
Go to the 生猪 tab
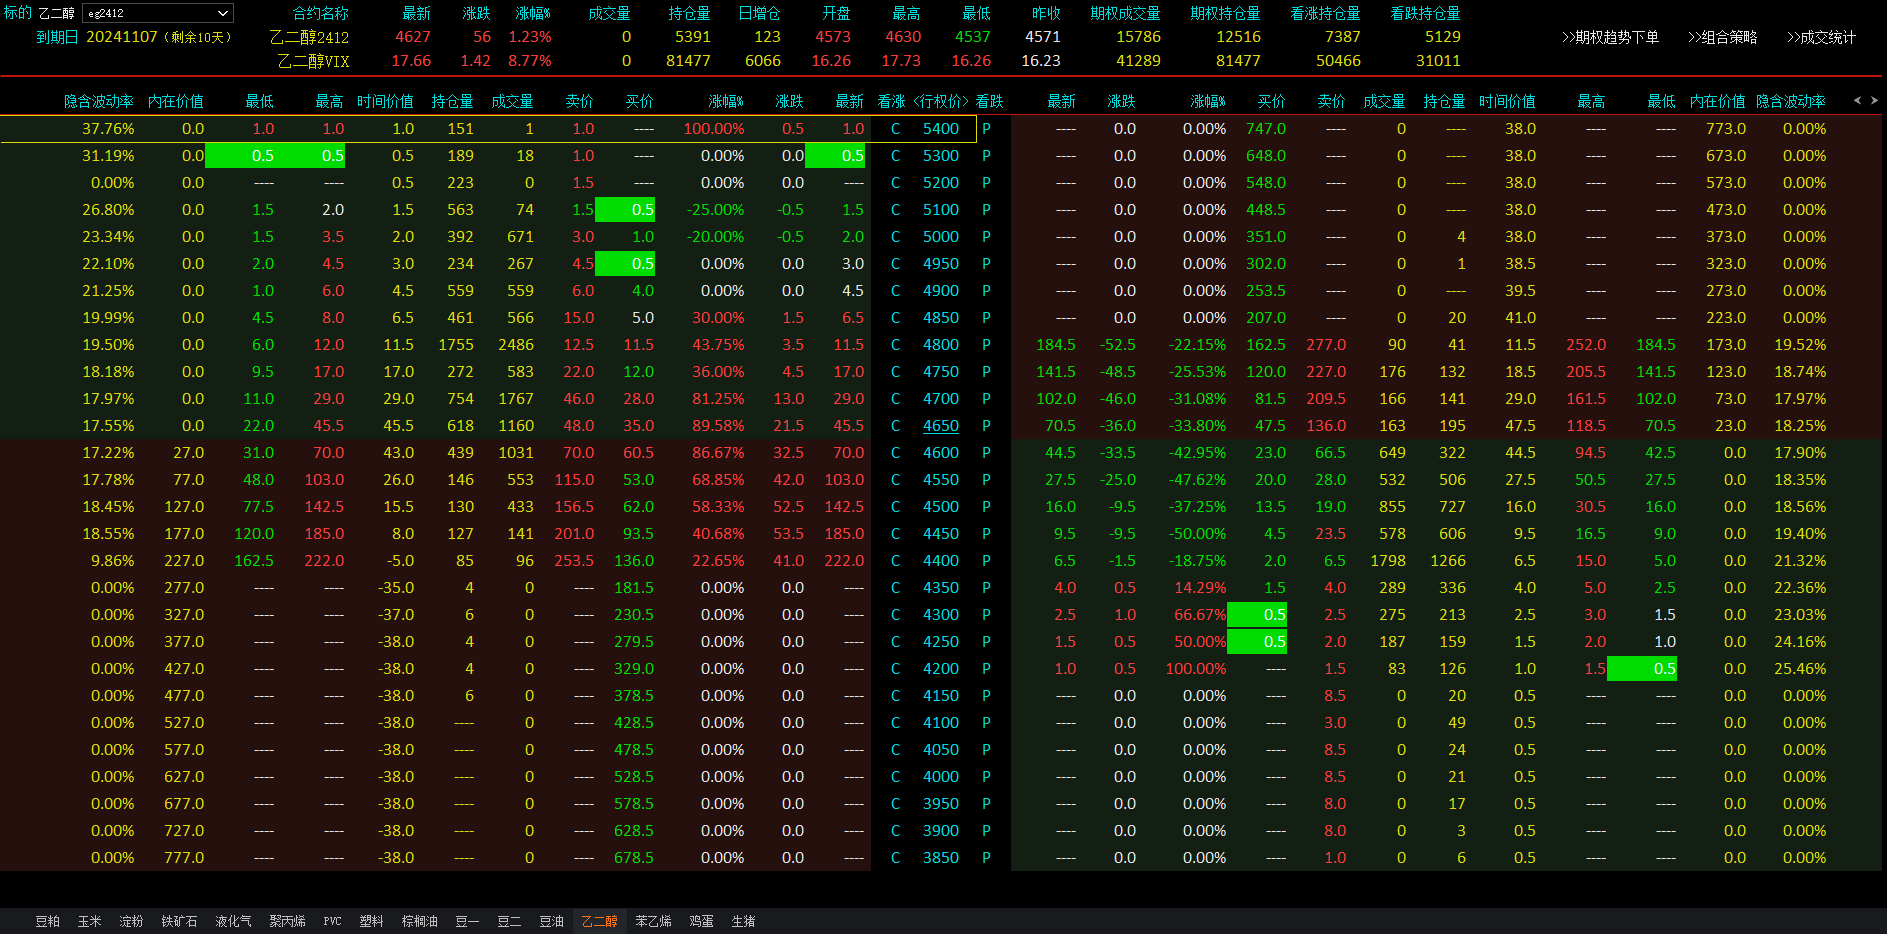[743, 921]
